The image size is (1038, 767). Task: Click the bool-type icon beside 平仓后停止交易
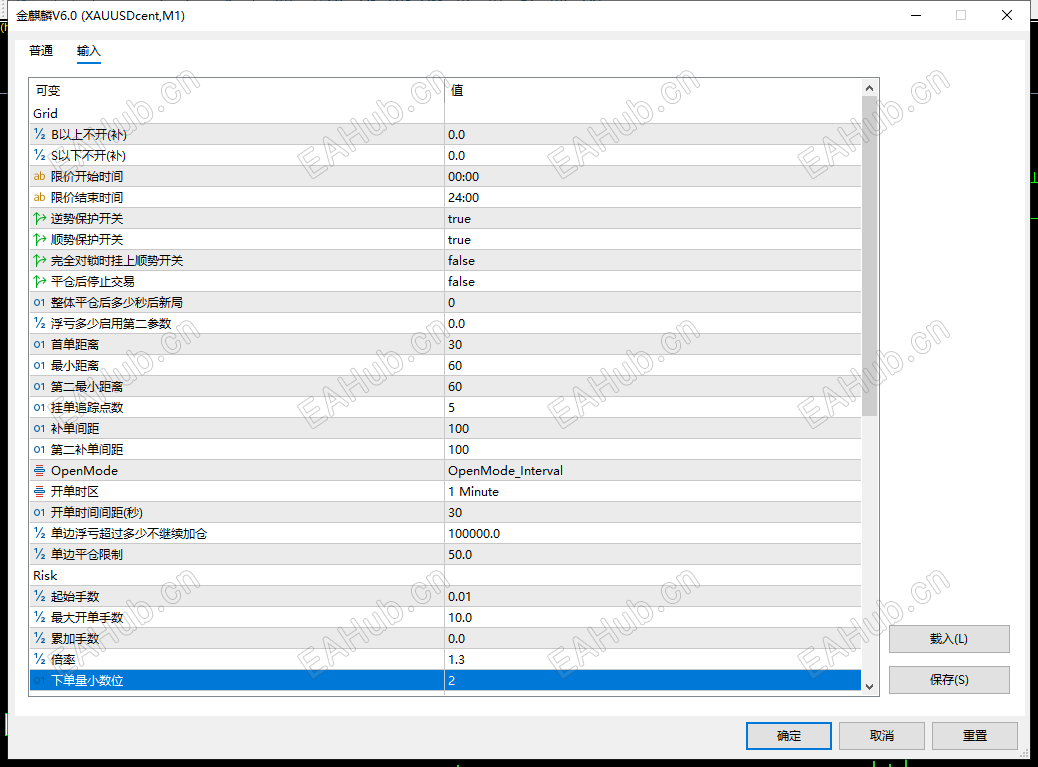tap(40, 281)
